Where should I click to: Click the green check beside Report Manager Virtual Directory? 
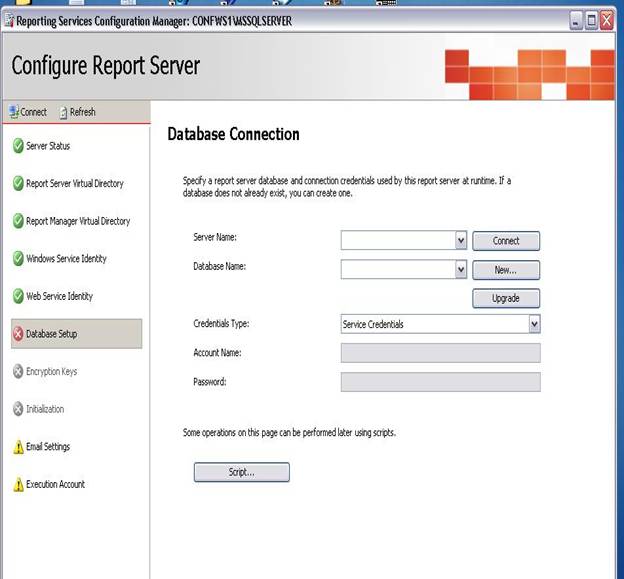(x=18, y=221)
